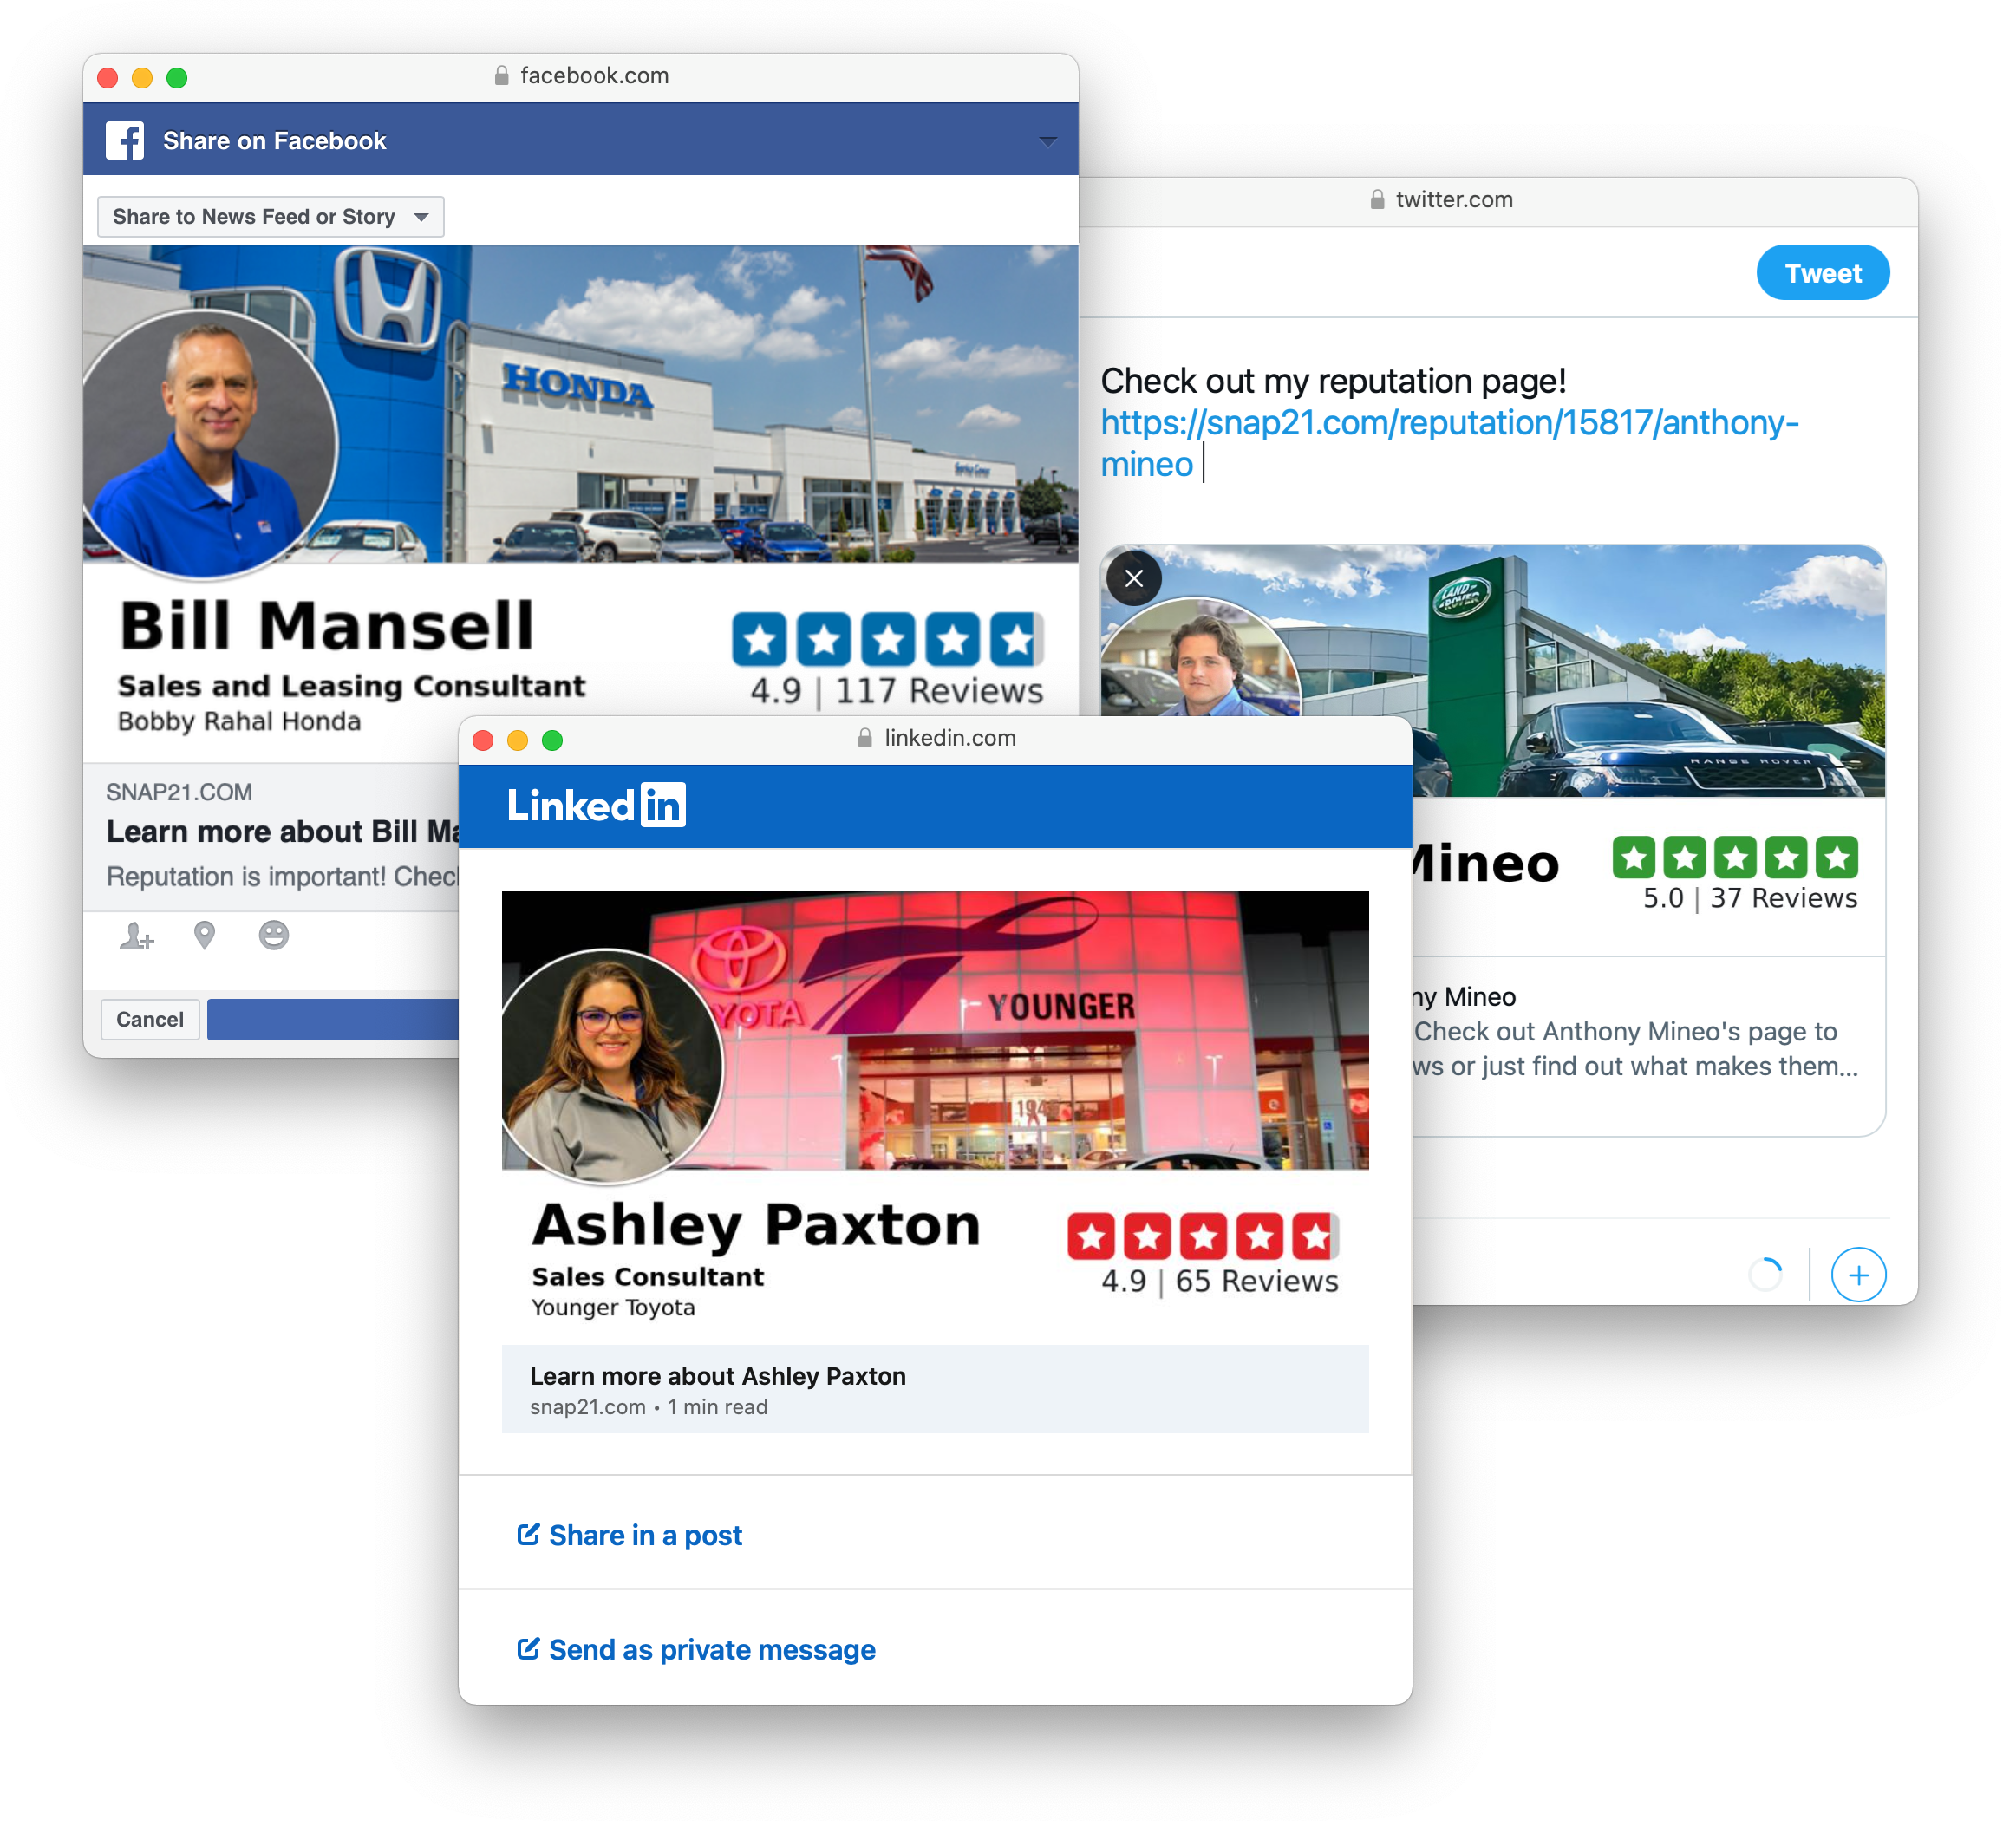Select Share in a post

click(x=630, y=1536)
